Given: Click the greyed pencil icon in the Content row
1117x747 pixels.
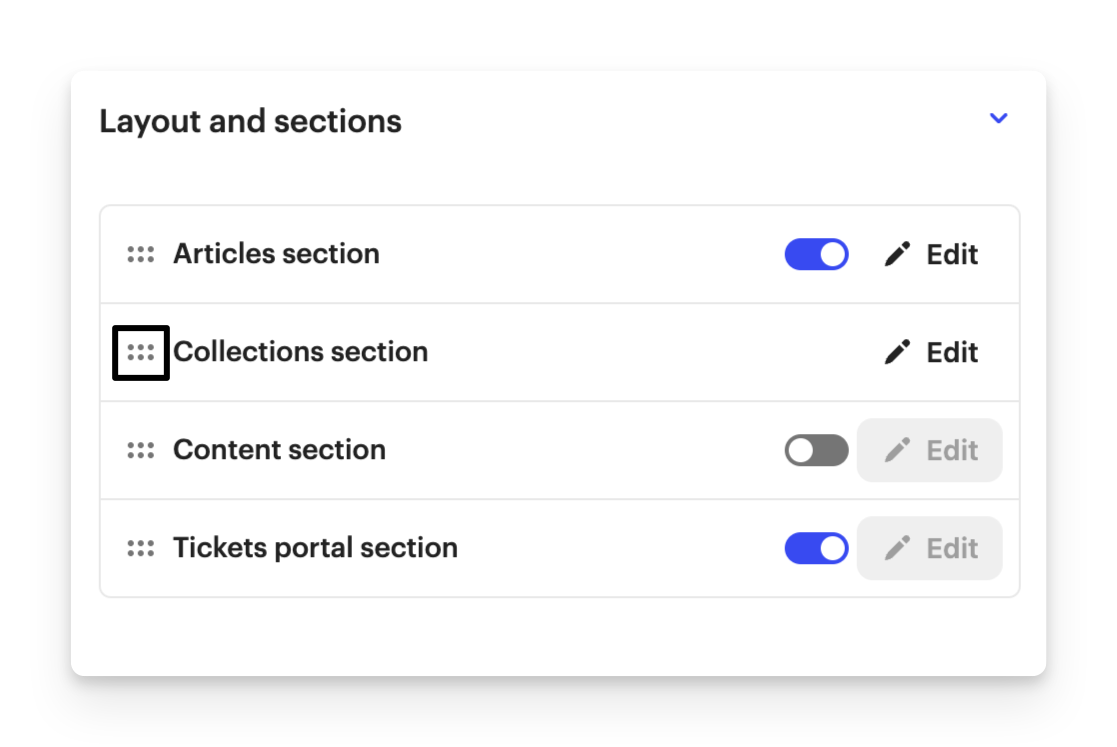Looking at the screenshot, I should click(897, 450).
